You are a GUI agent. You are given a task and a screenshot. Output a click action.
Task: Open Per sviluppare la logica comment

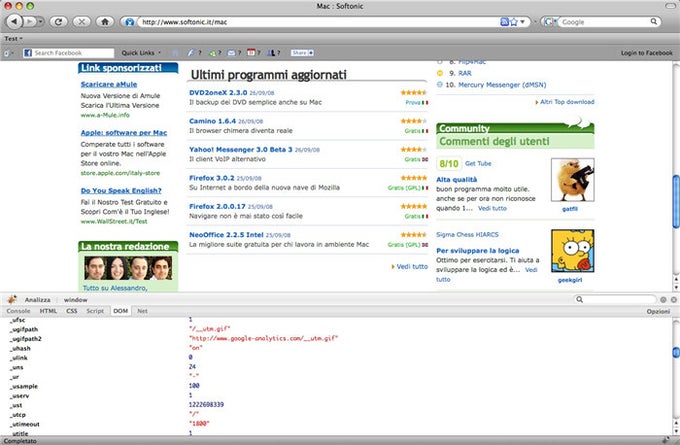pyautogui.click(x=477, y=250)
